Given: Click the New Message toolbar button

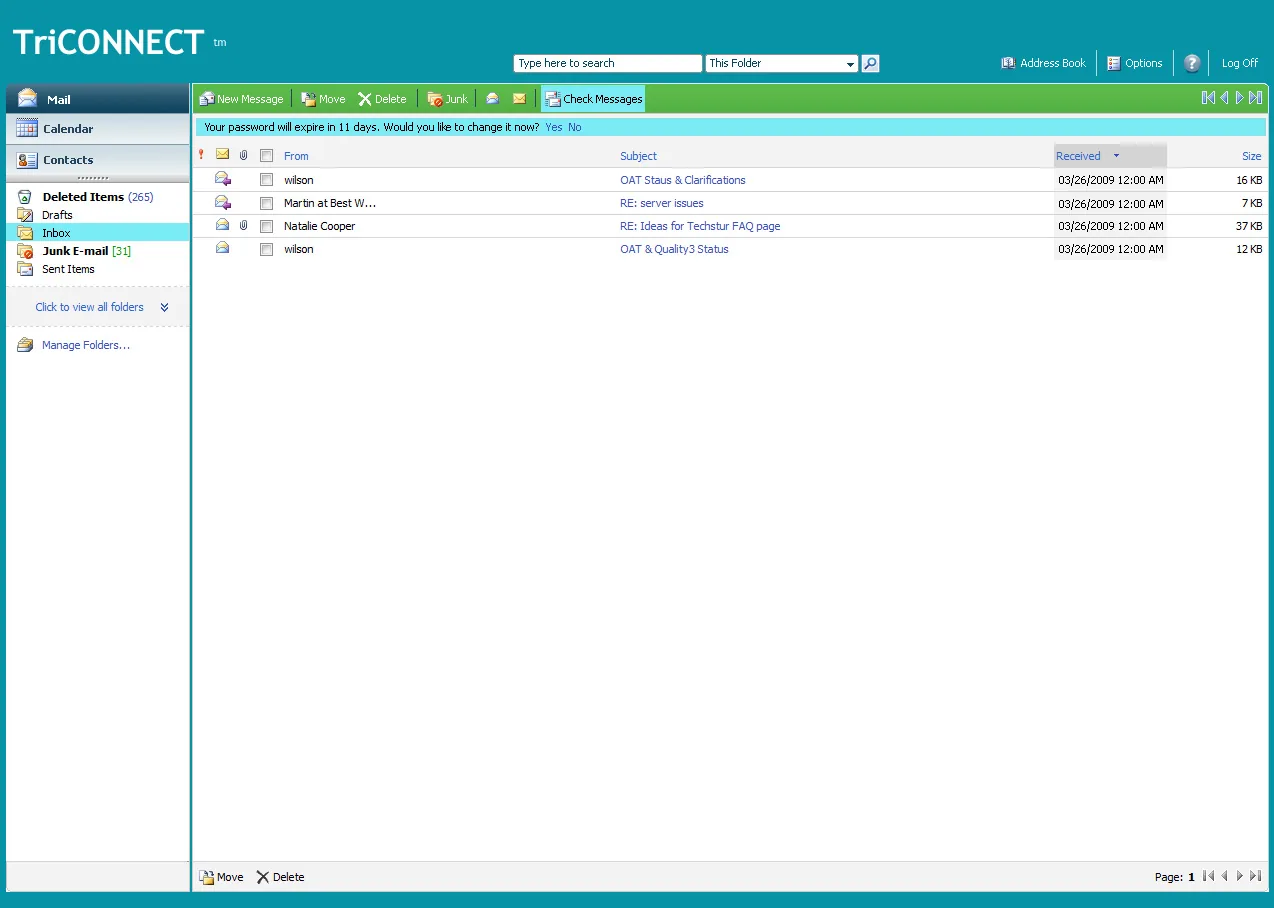Looking at the screenshot, I should pyautogui.click(x=241, y=99).
